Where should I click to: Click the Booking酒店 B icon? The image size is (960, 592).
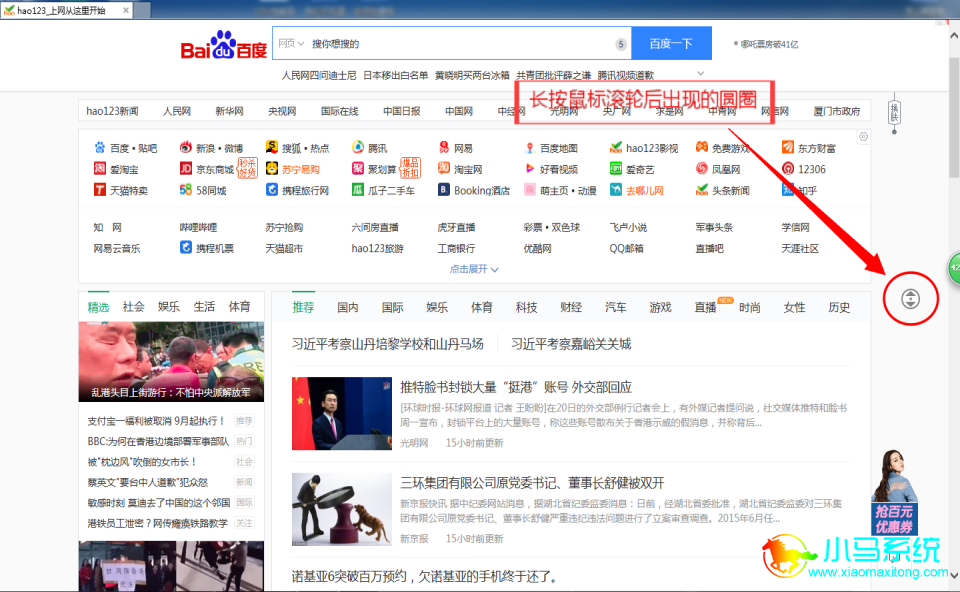click(444, 190)
